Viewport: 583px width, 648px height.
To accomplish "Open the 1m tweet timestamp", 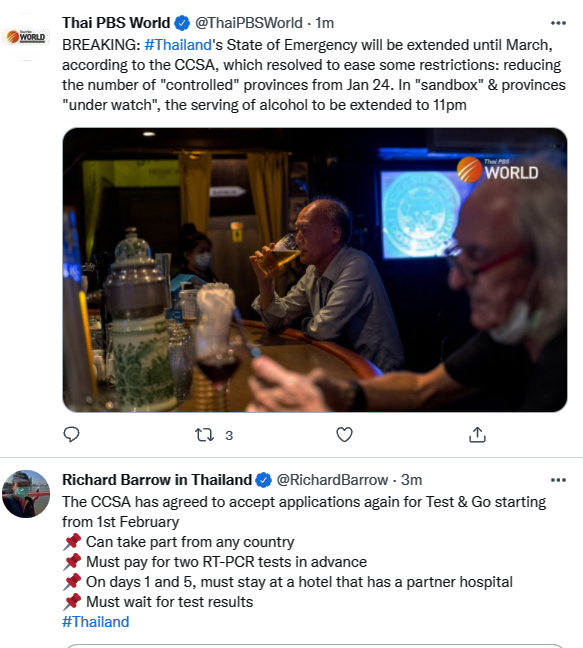I will 325,23.
